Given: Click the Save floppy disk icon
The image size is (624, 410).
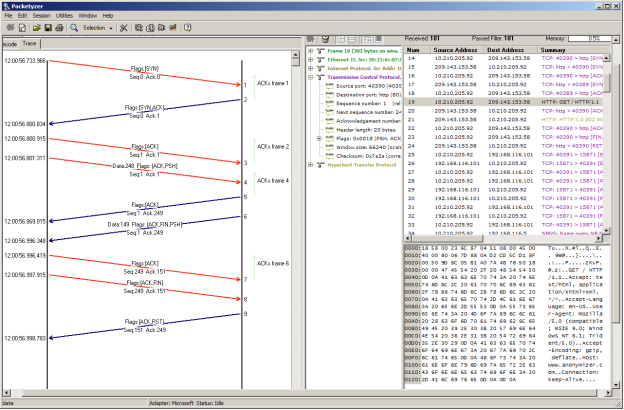Looking at the screenshot, I should [46, 28].
